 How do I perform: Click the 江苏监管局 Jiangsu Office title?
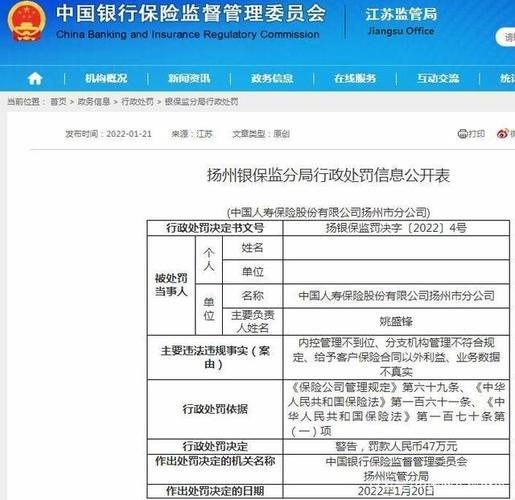click(401, 21)
